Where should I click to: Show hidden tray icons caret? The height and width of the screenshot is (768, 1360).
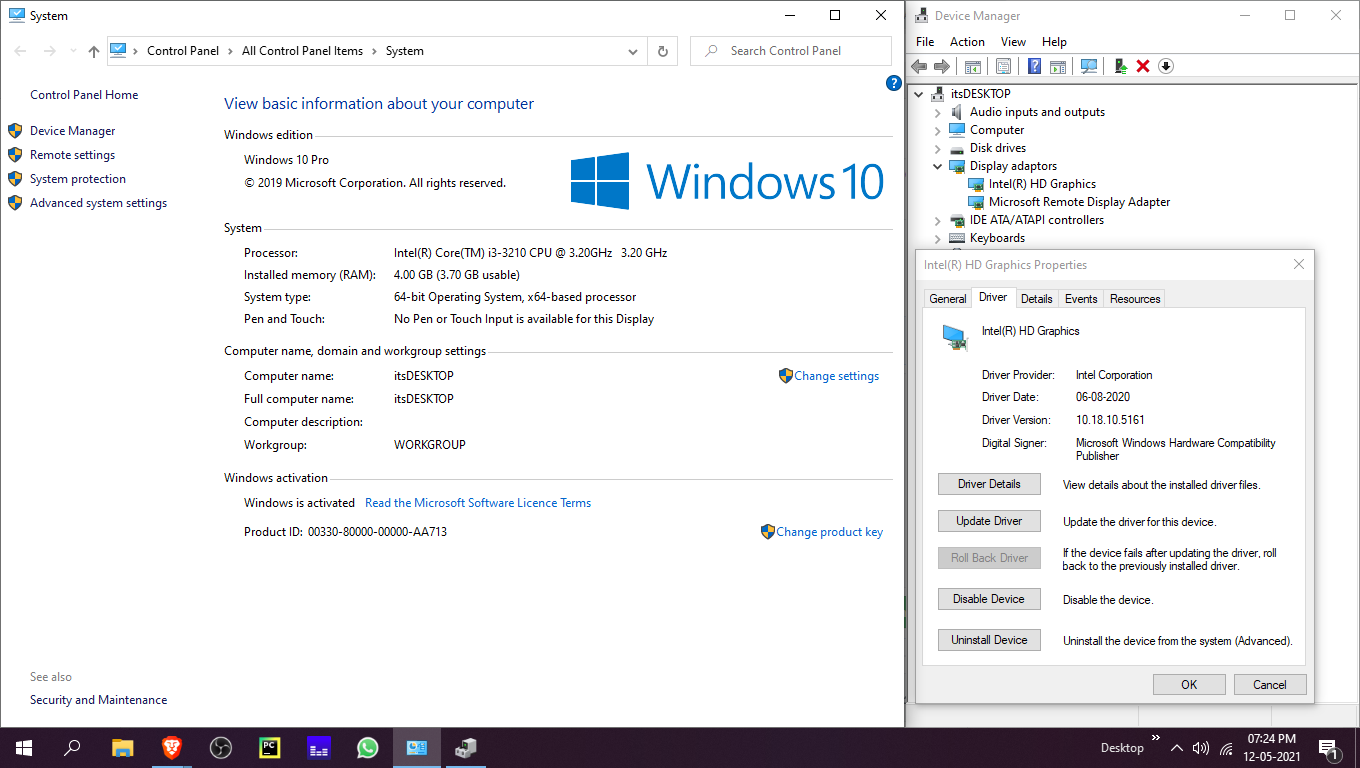[x=1176, y=748]
